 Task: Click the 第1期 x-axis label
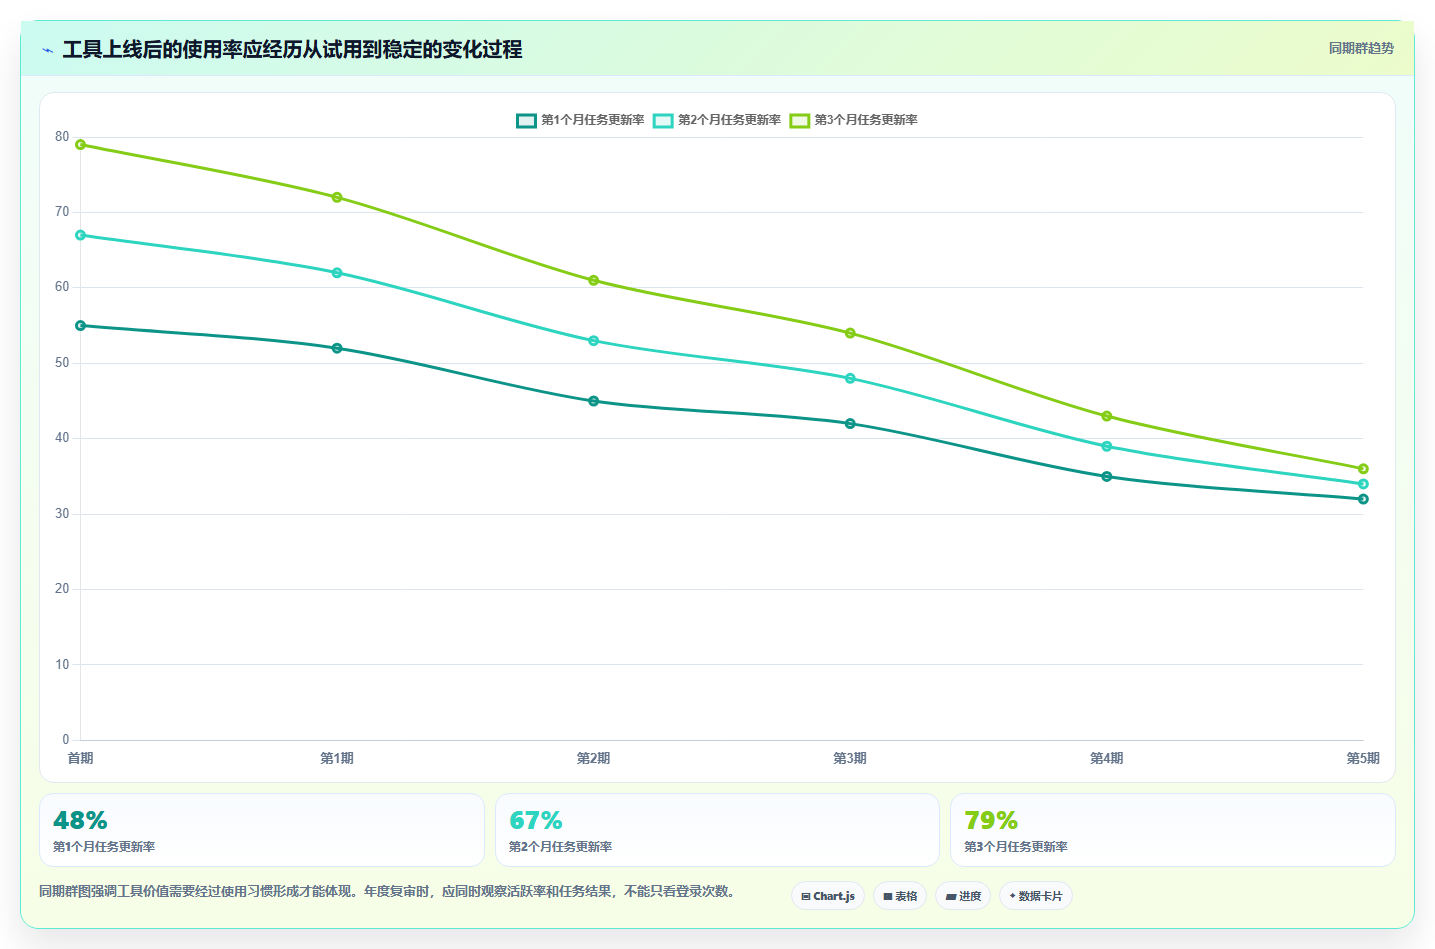point(337,759)
